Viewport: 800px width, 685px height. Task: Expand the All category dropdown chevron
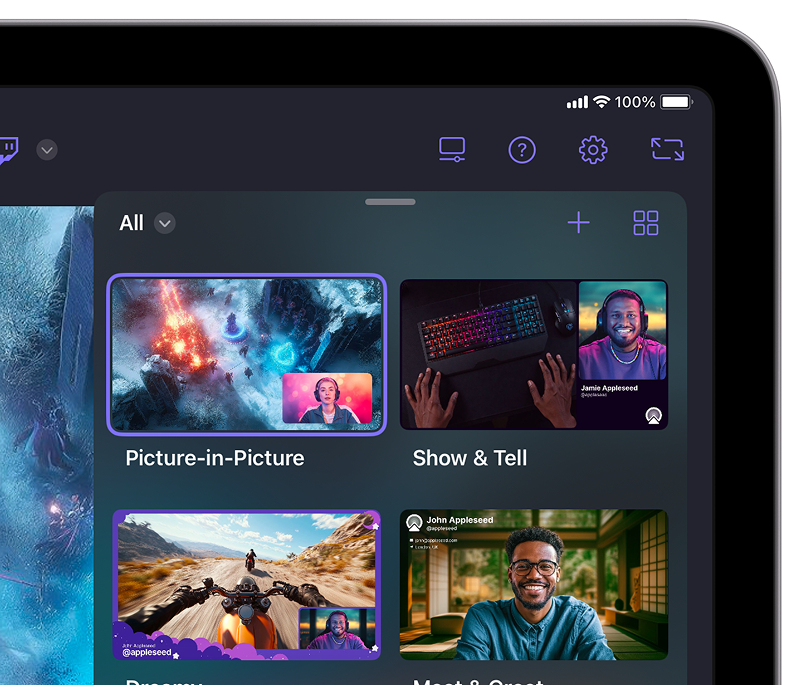[165, 223]
